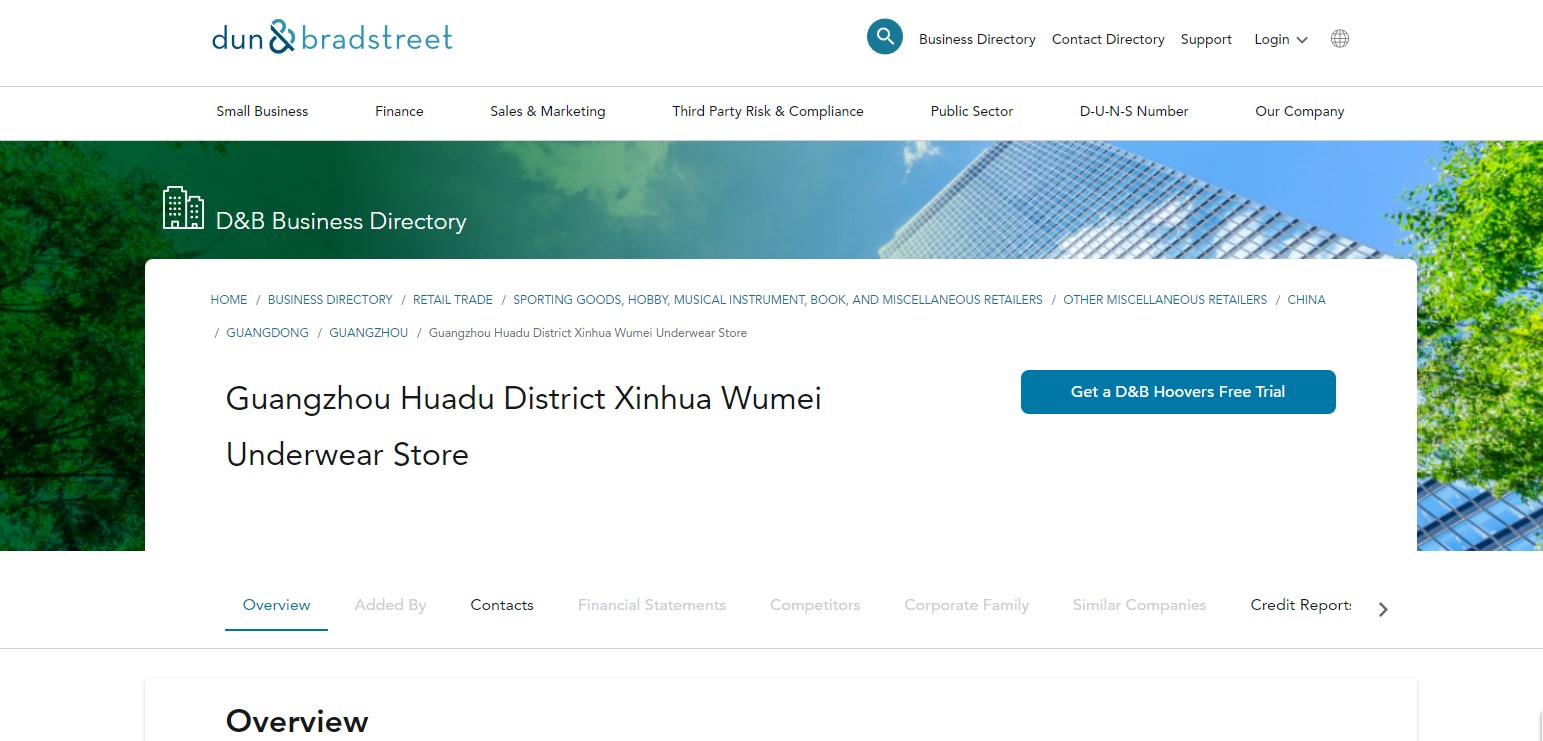Image resolution: width=1543 pixels, height=741 pixels.
Task: Open the globe language selector
Action: point(1339,39)
